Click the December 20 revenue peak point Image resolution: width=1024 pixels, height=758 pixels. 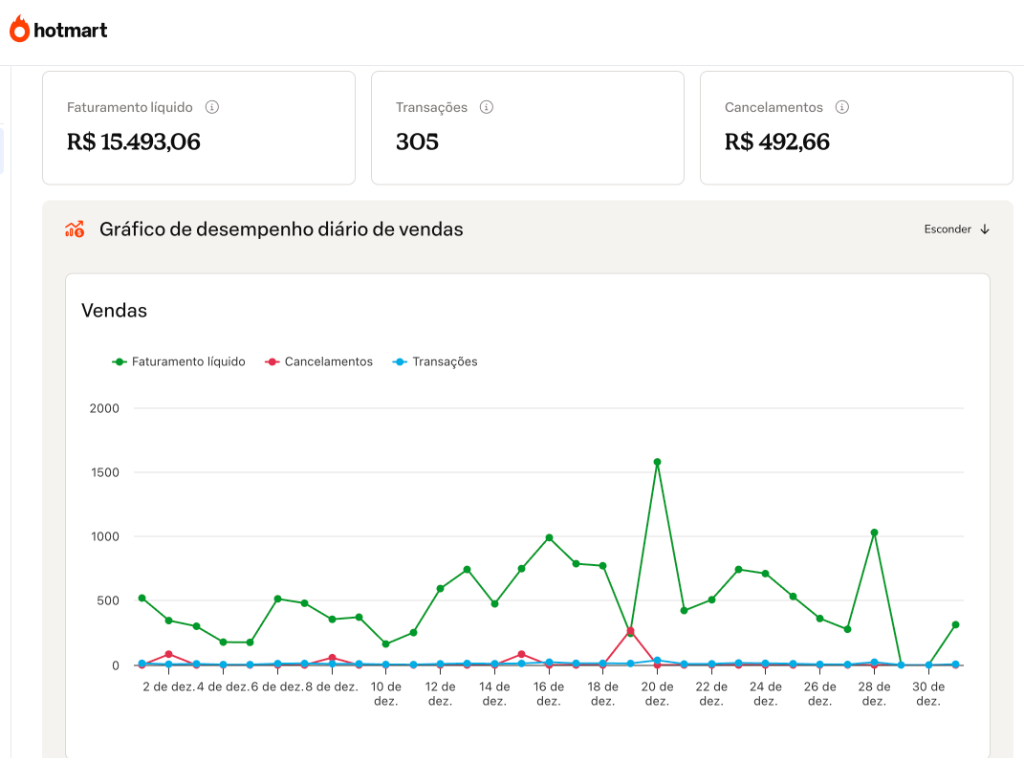657,462
